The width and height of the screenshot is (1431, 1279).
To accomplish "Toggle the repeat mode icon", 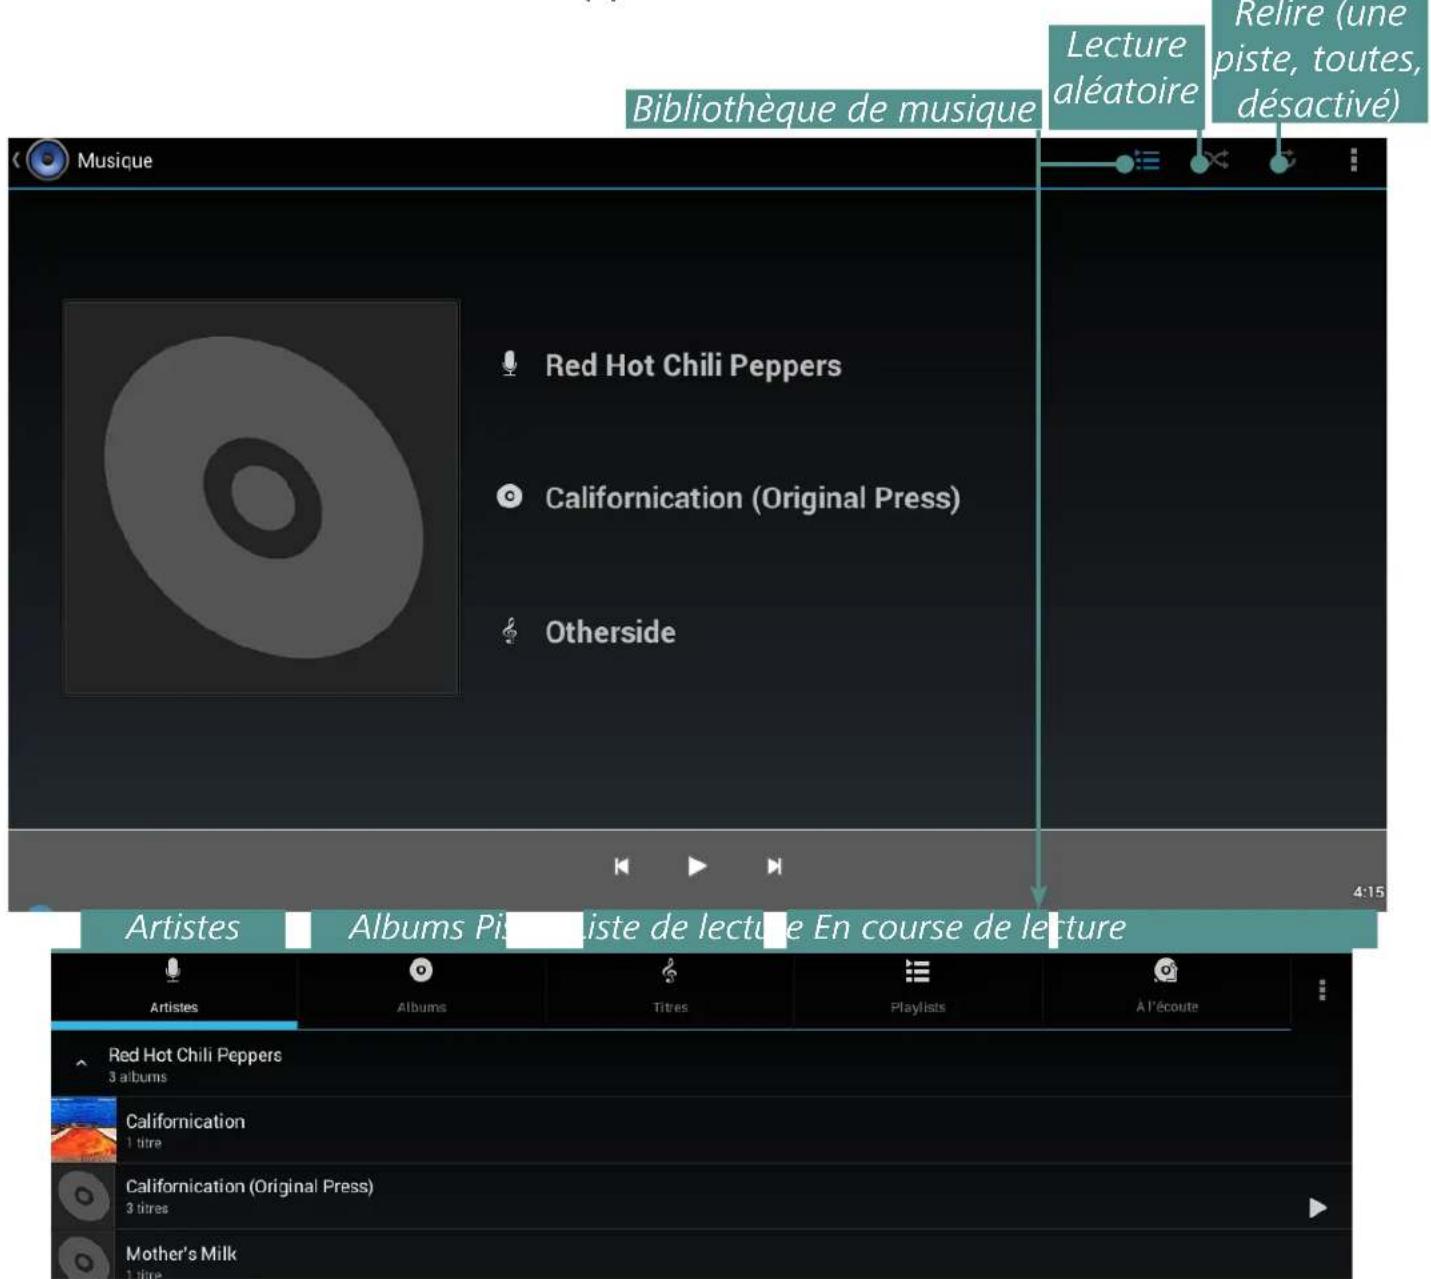I will pyautogui.click(x=1287, y=160).
